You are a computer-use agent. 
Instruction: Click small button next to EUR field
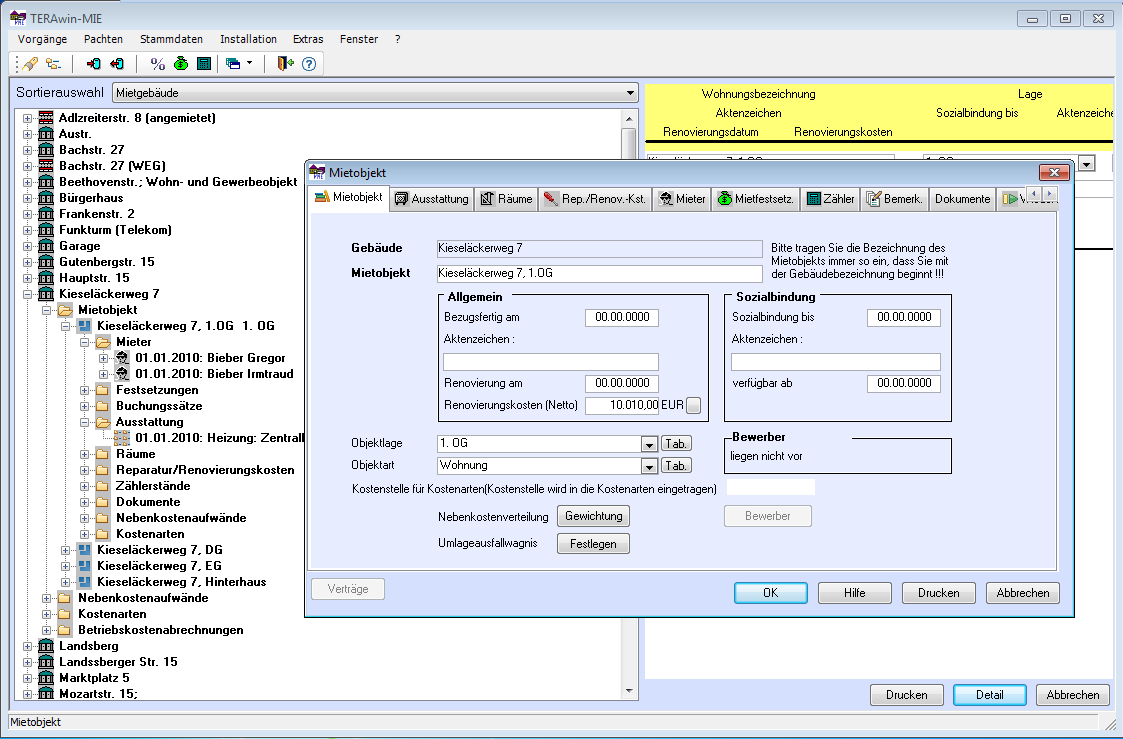click(694, 405)
